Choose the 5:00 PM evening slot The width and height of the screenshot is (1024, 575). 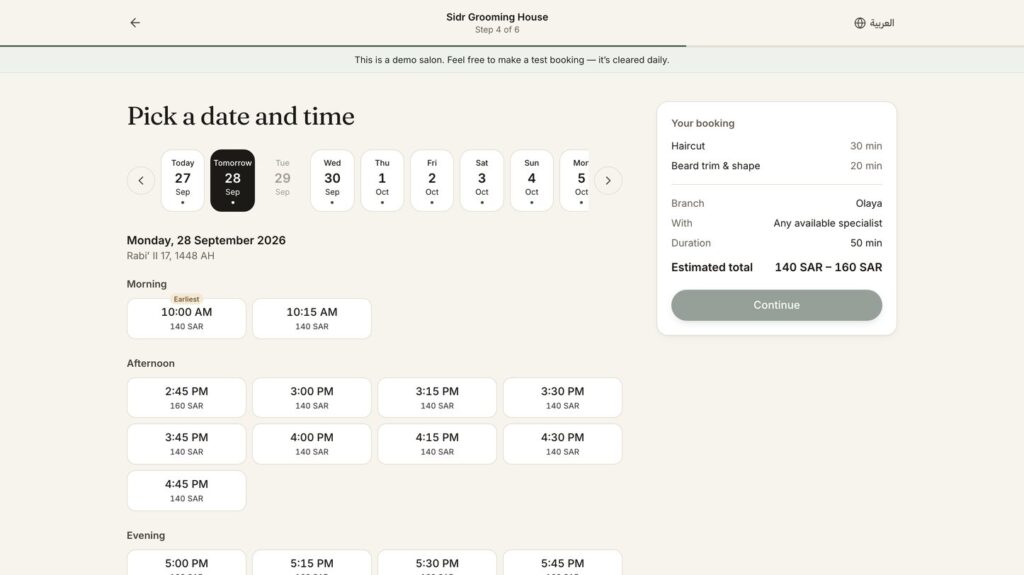187,563
